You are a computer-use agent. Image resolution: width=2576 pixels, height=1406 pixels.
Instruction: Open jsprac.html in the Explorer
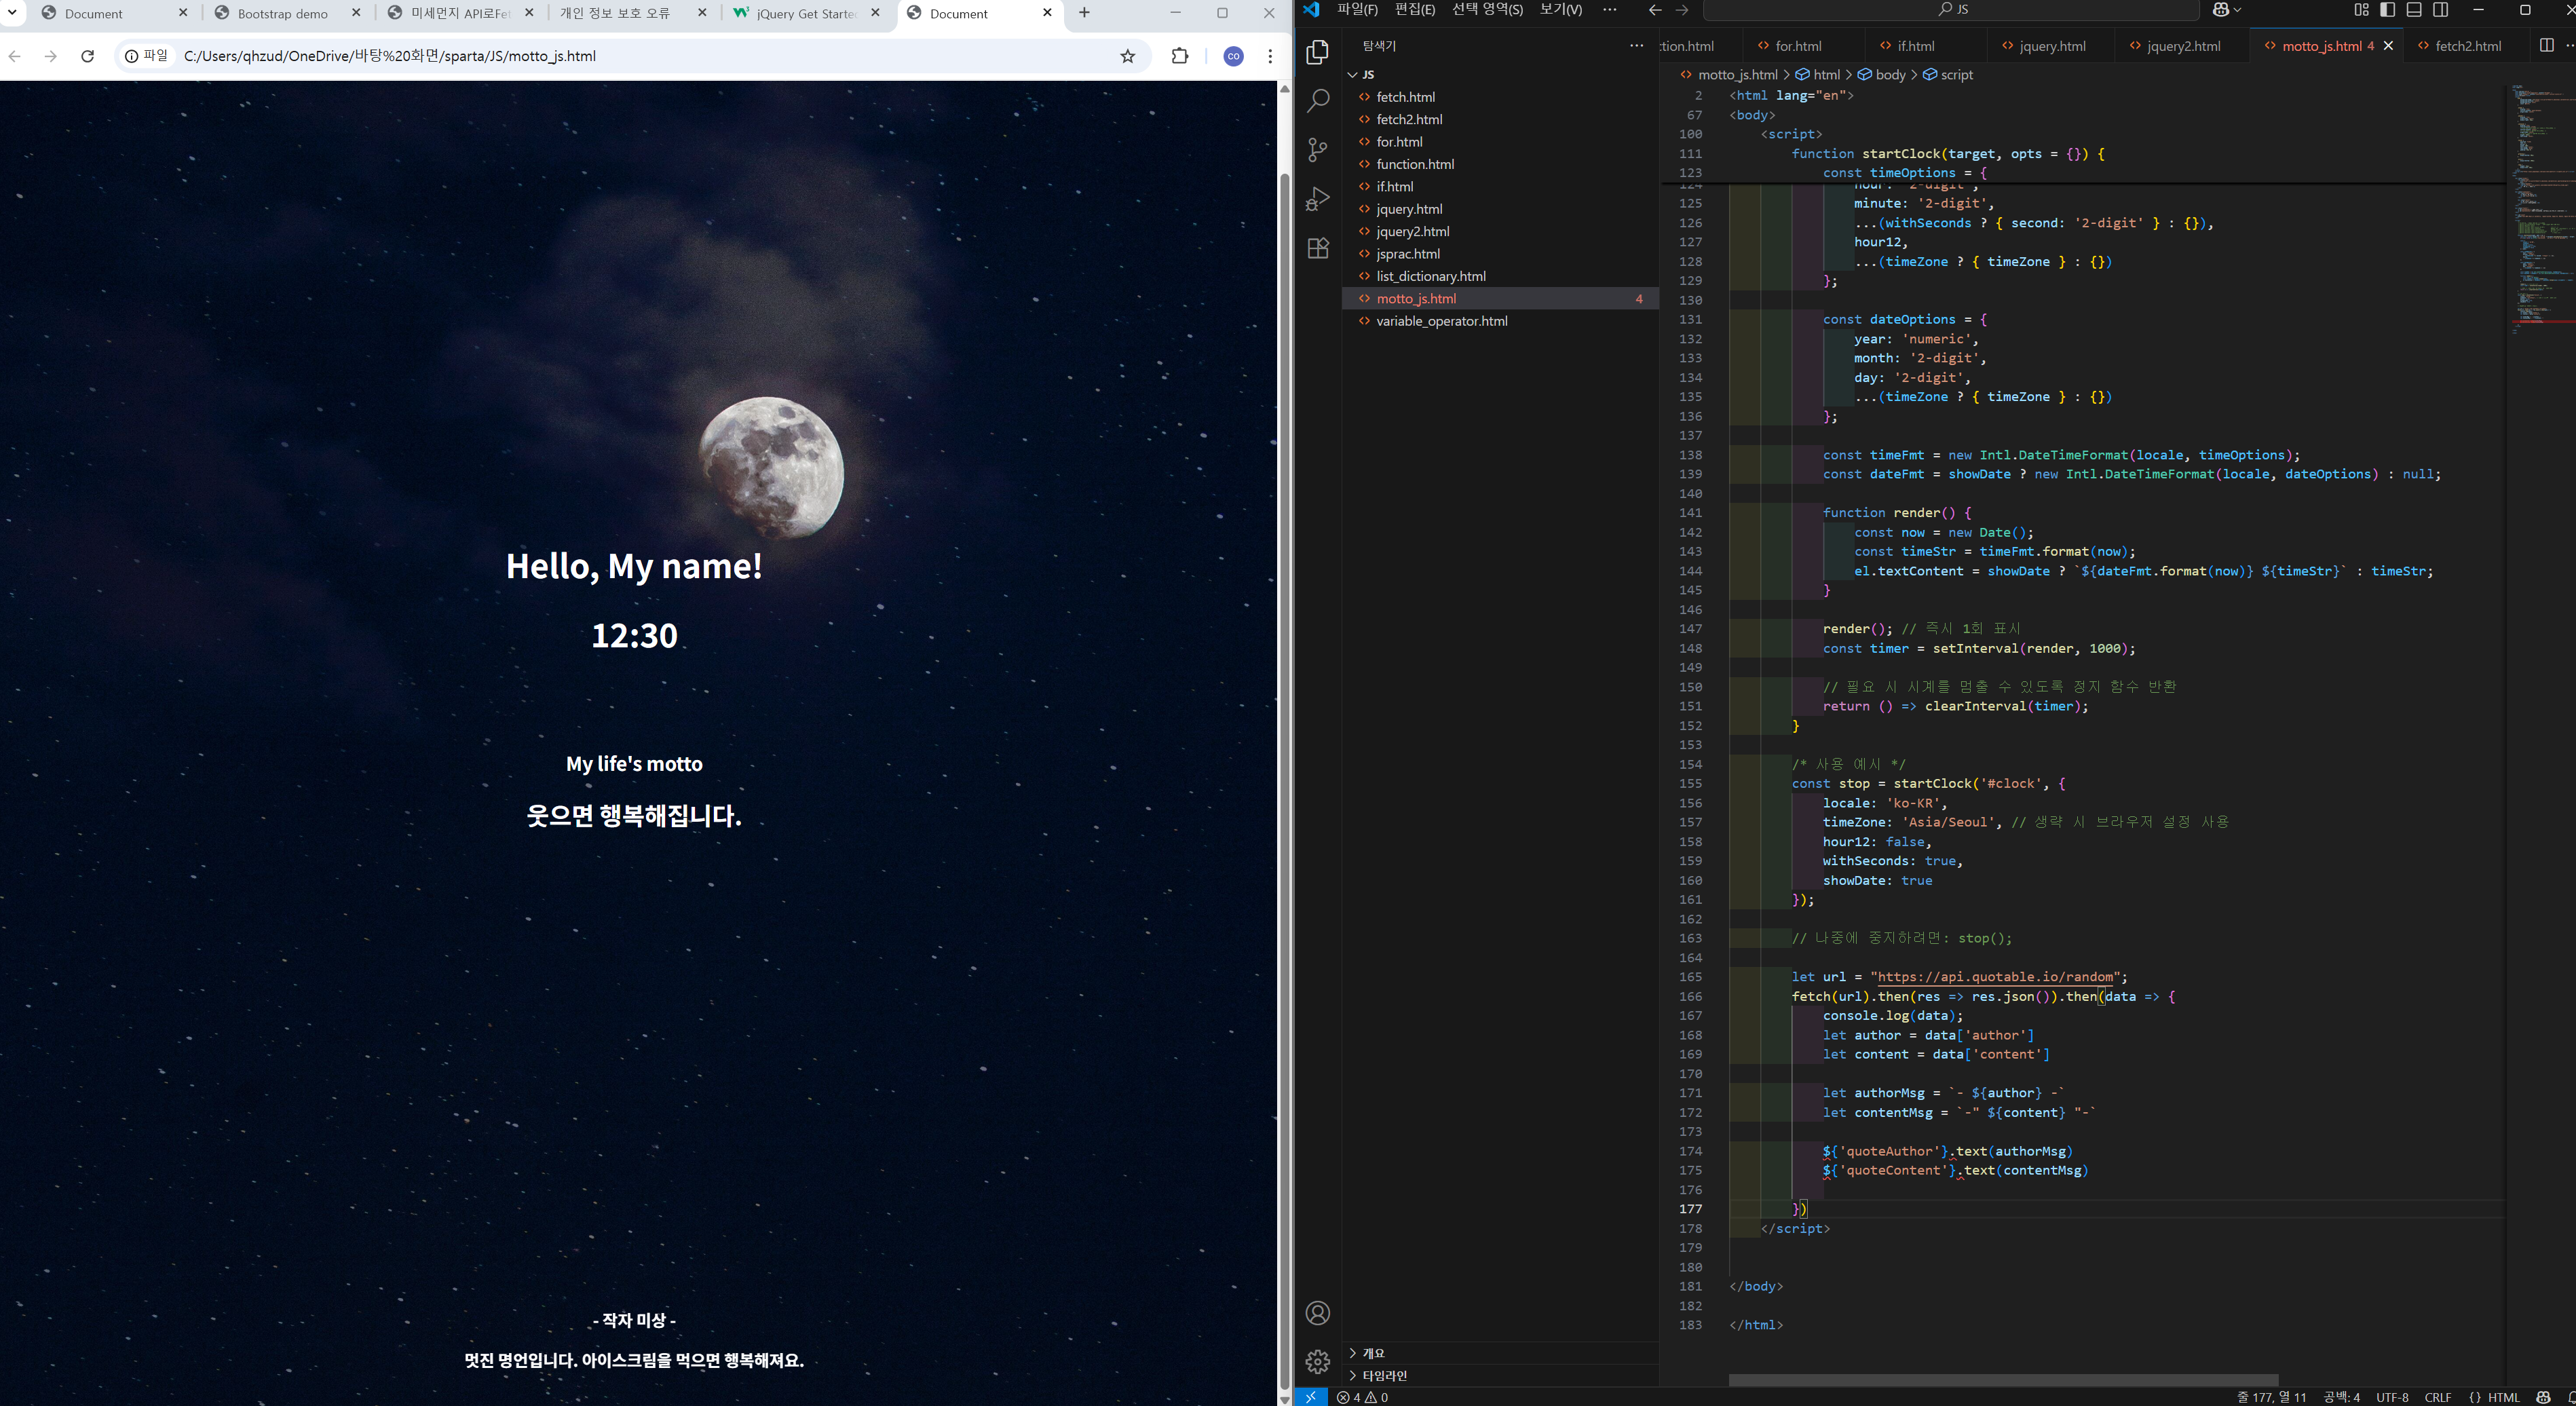point(1500,254)
